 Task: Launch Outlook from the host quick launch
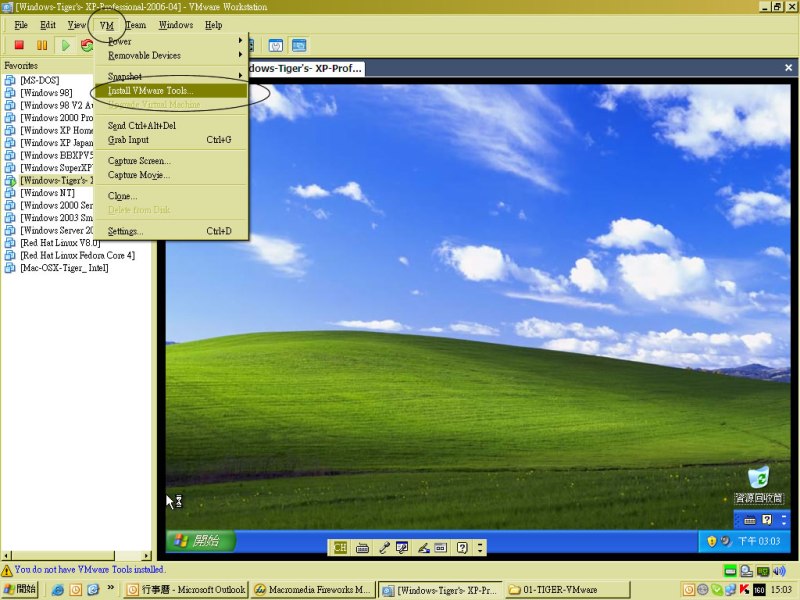tap(76, 590)
